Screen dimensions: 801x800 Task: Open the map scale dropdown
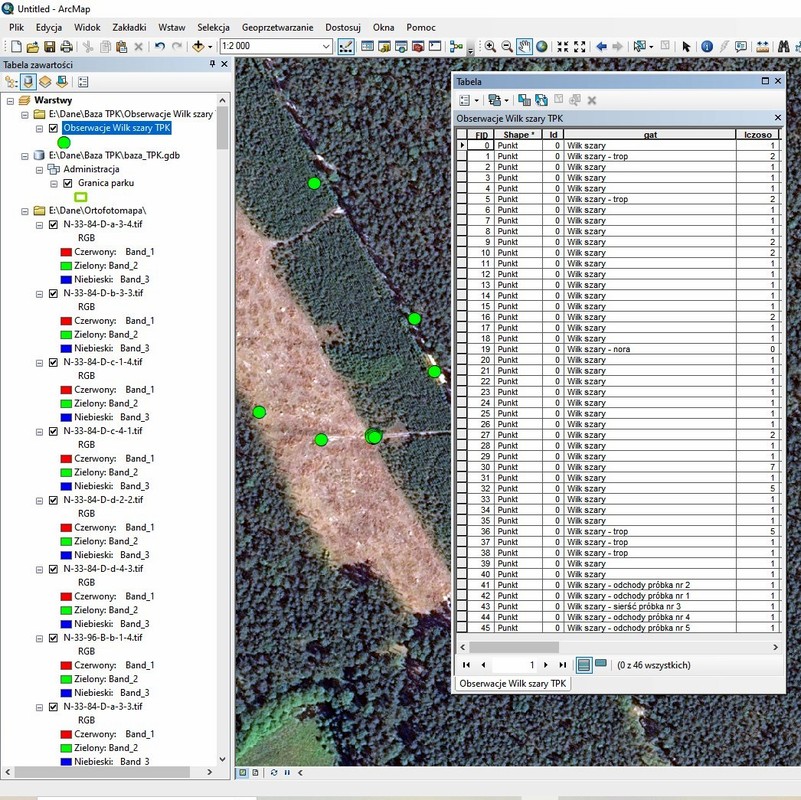[x=326, y=46]
